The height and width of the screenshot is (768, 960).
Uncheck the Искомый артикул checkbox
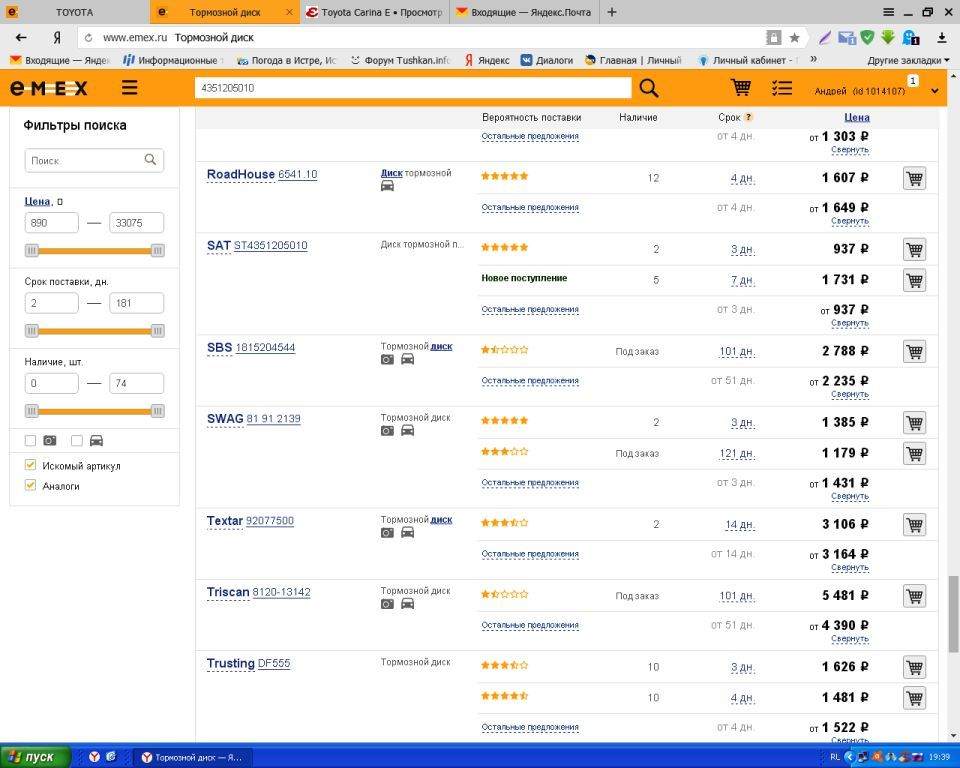30,465
